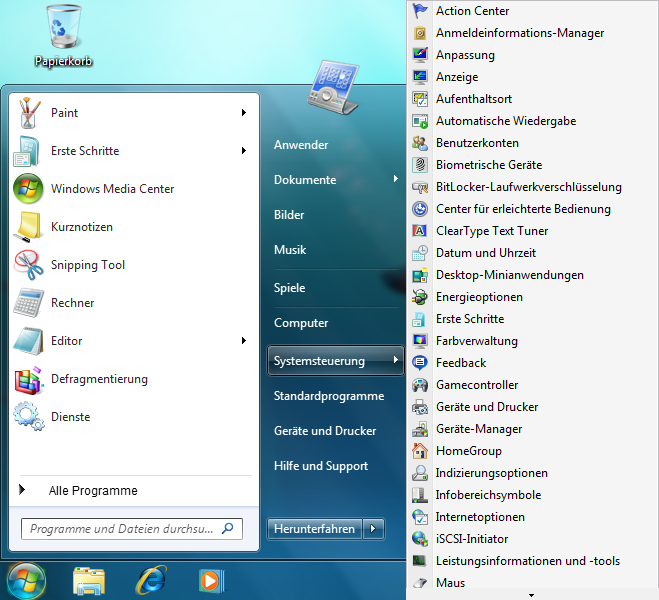Screen dimensions: 659x600
Task: Select Indizierungsoptionen
Action: coord(491,473)
